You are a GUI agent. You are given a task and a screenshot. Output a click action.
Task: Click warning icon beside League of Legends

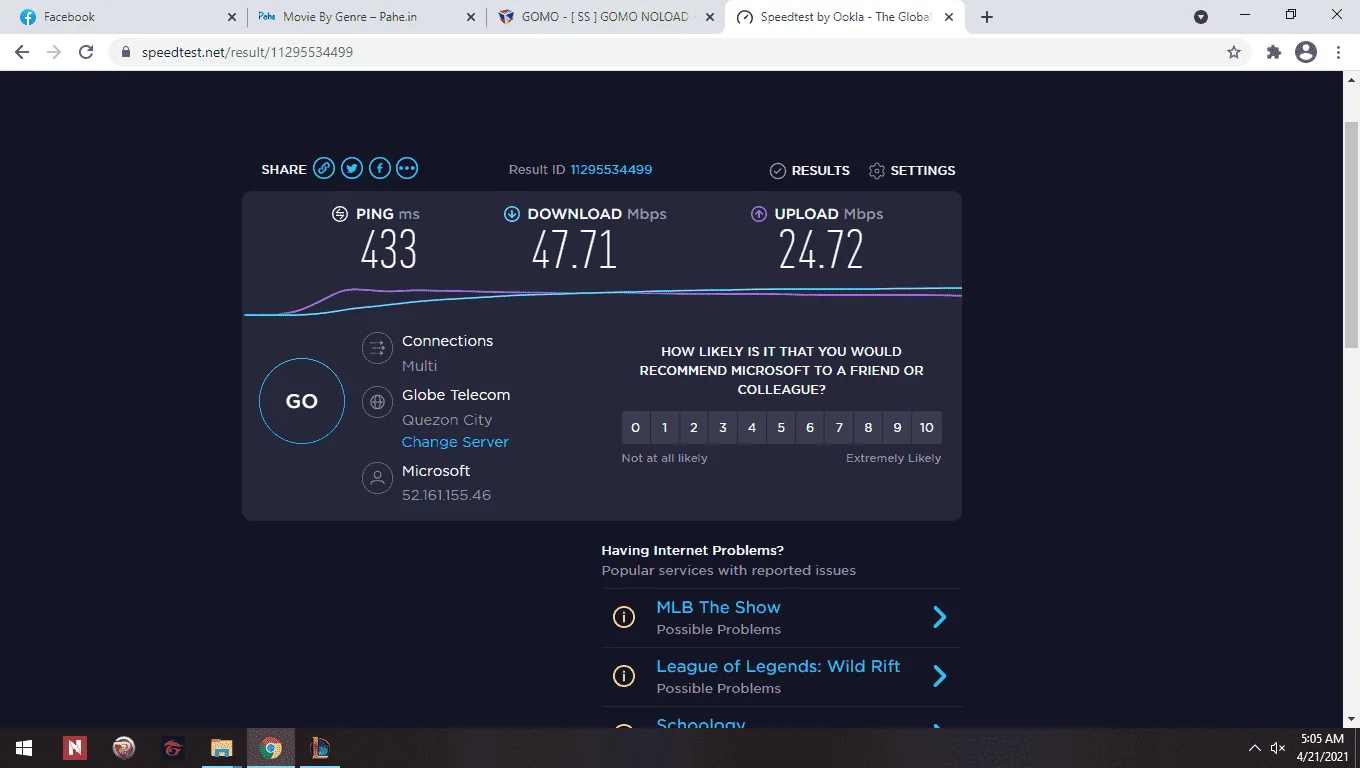click(x=624, y=676)
